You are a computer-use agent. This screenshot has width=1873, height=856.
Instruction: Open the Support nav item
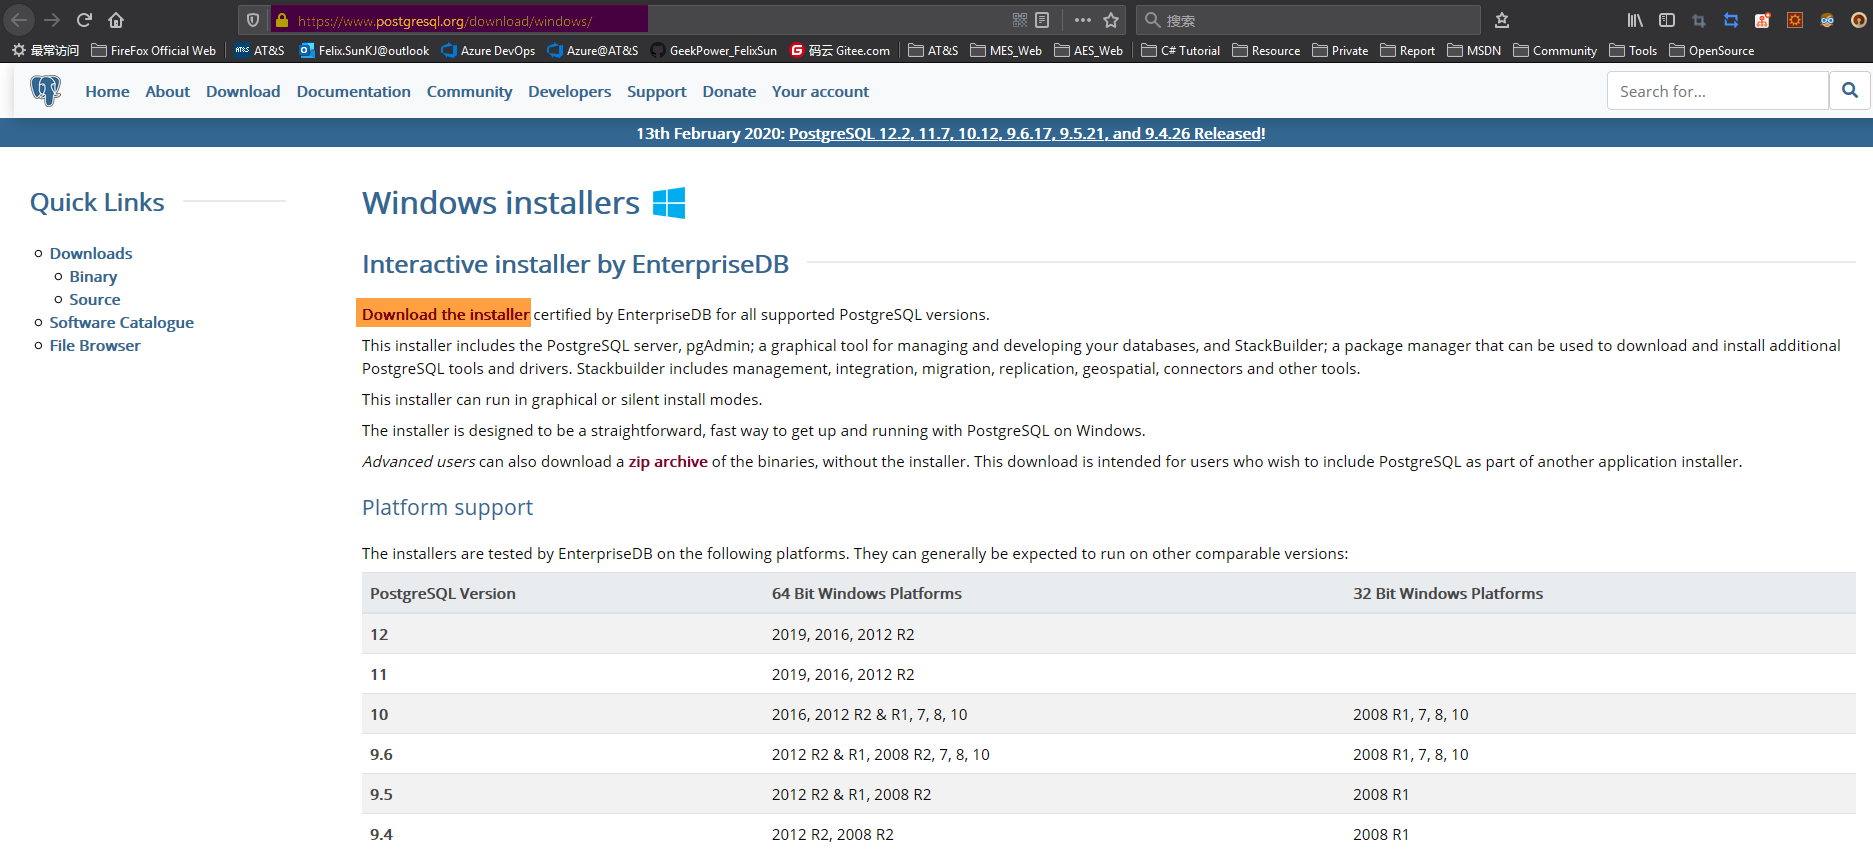[x=656, y=91]
